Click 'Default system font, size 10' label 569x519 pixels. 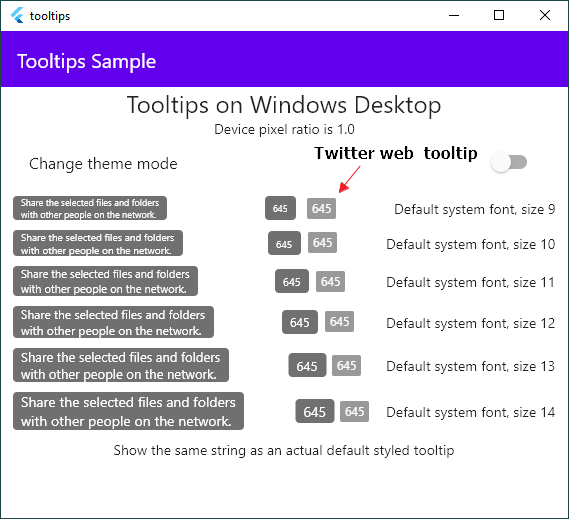coord(471,244)
